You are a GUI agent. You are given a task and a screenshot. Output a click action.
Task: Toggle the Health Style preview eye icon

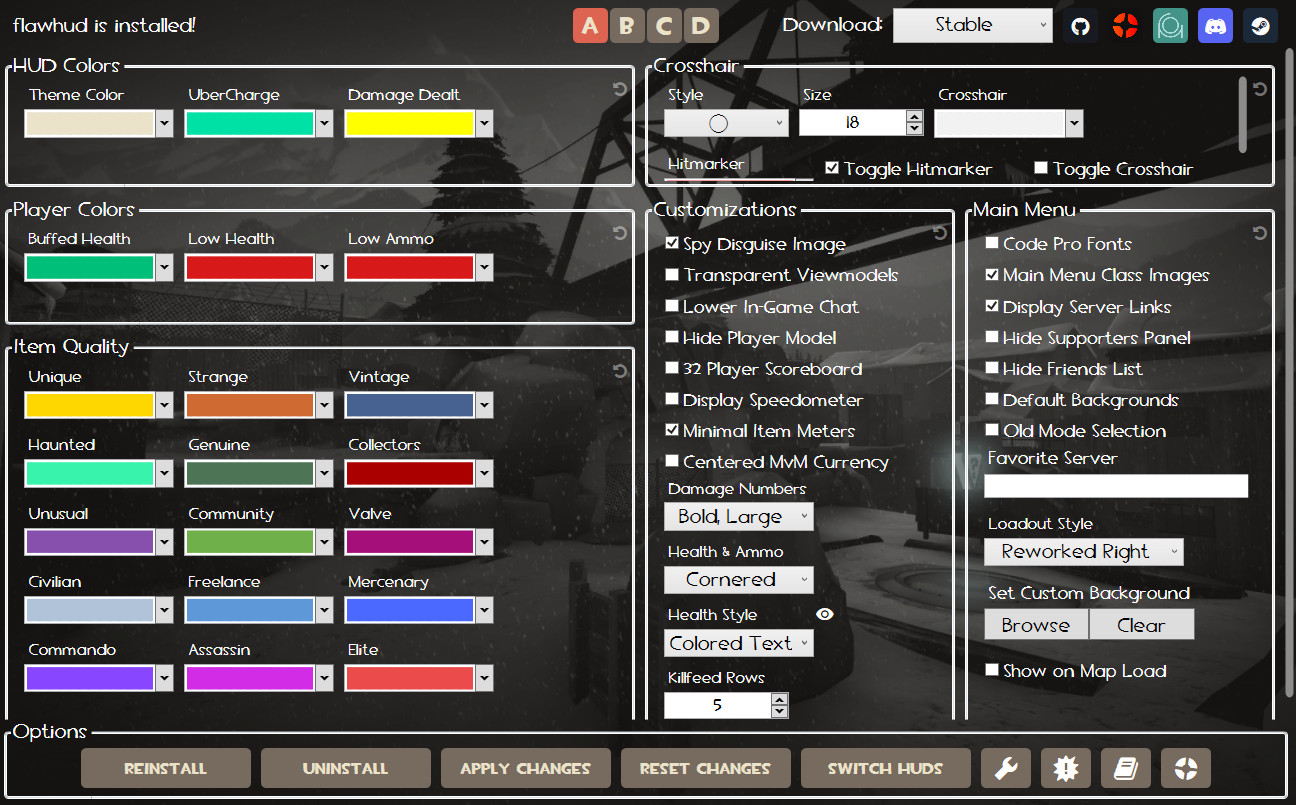pos(824,613)
